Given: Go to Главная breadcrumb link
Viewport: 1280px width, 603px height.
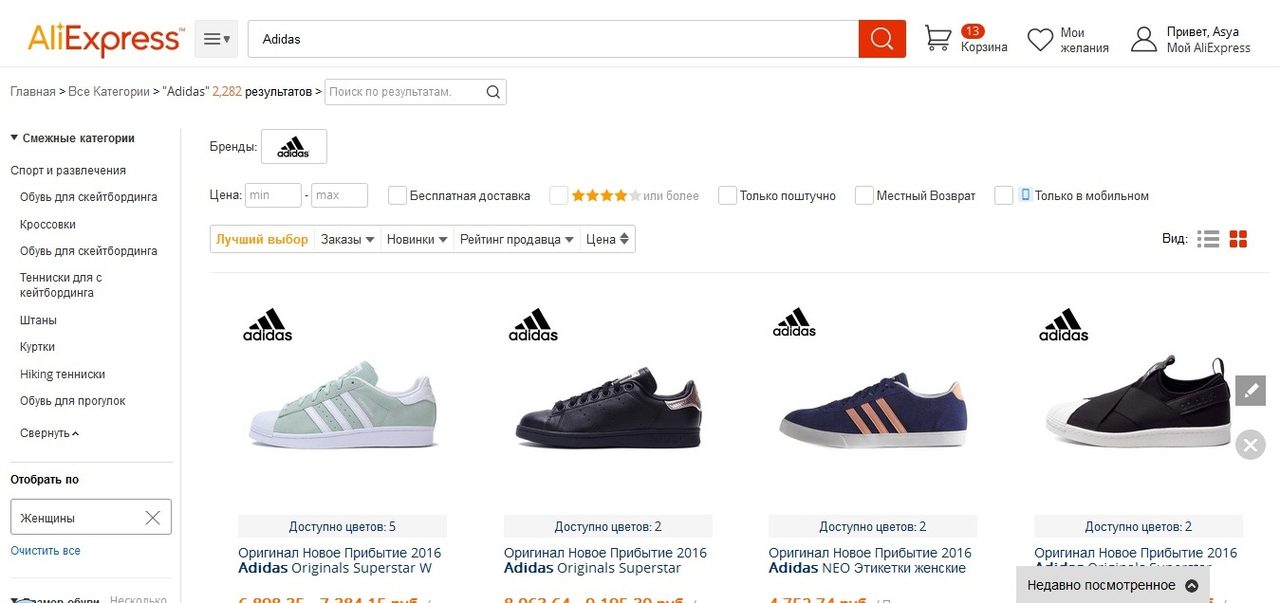Looking at the screenshot, I should [x=33, y=91].
